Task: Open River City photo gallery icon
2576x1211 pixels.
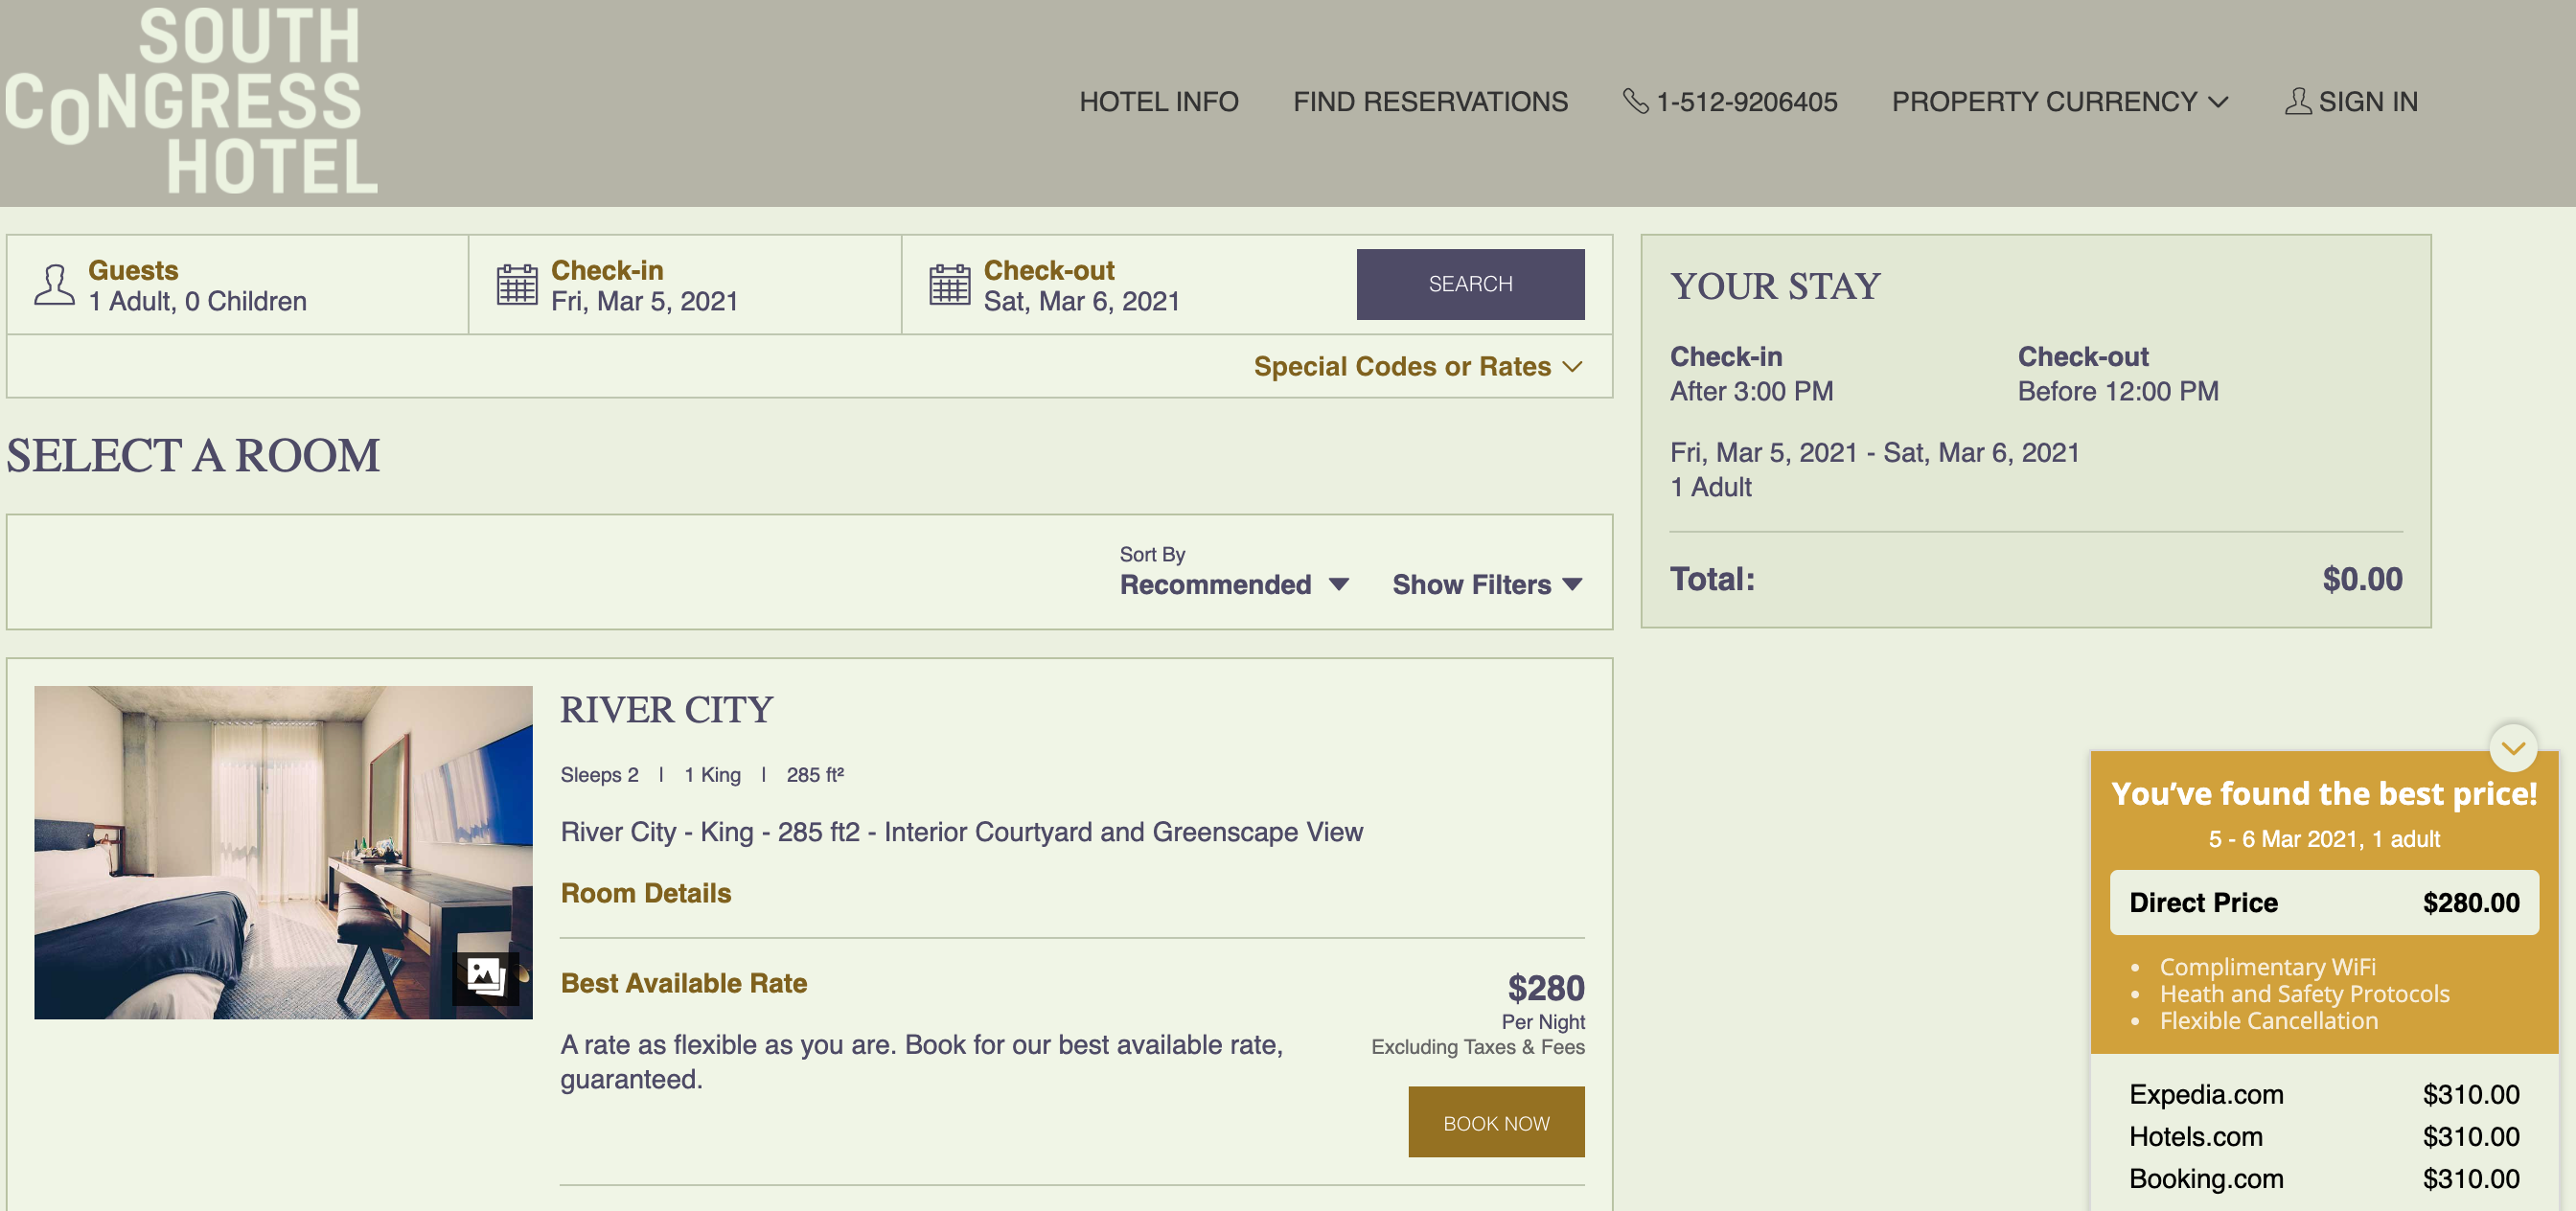Action: click(485, 974)
